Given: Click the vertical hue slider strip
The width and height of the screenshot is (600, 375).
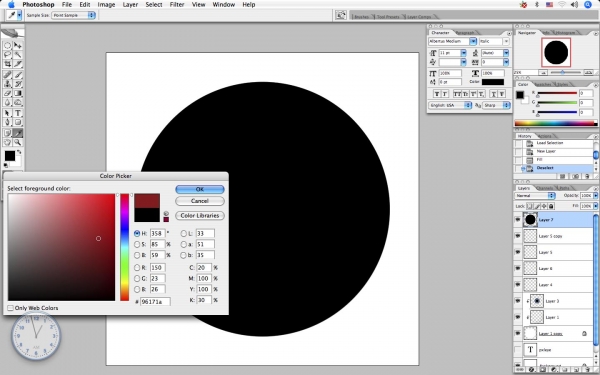Looking at the screenshot, I should pos(124,247).
